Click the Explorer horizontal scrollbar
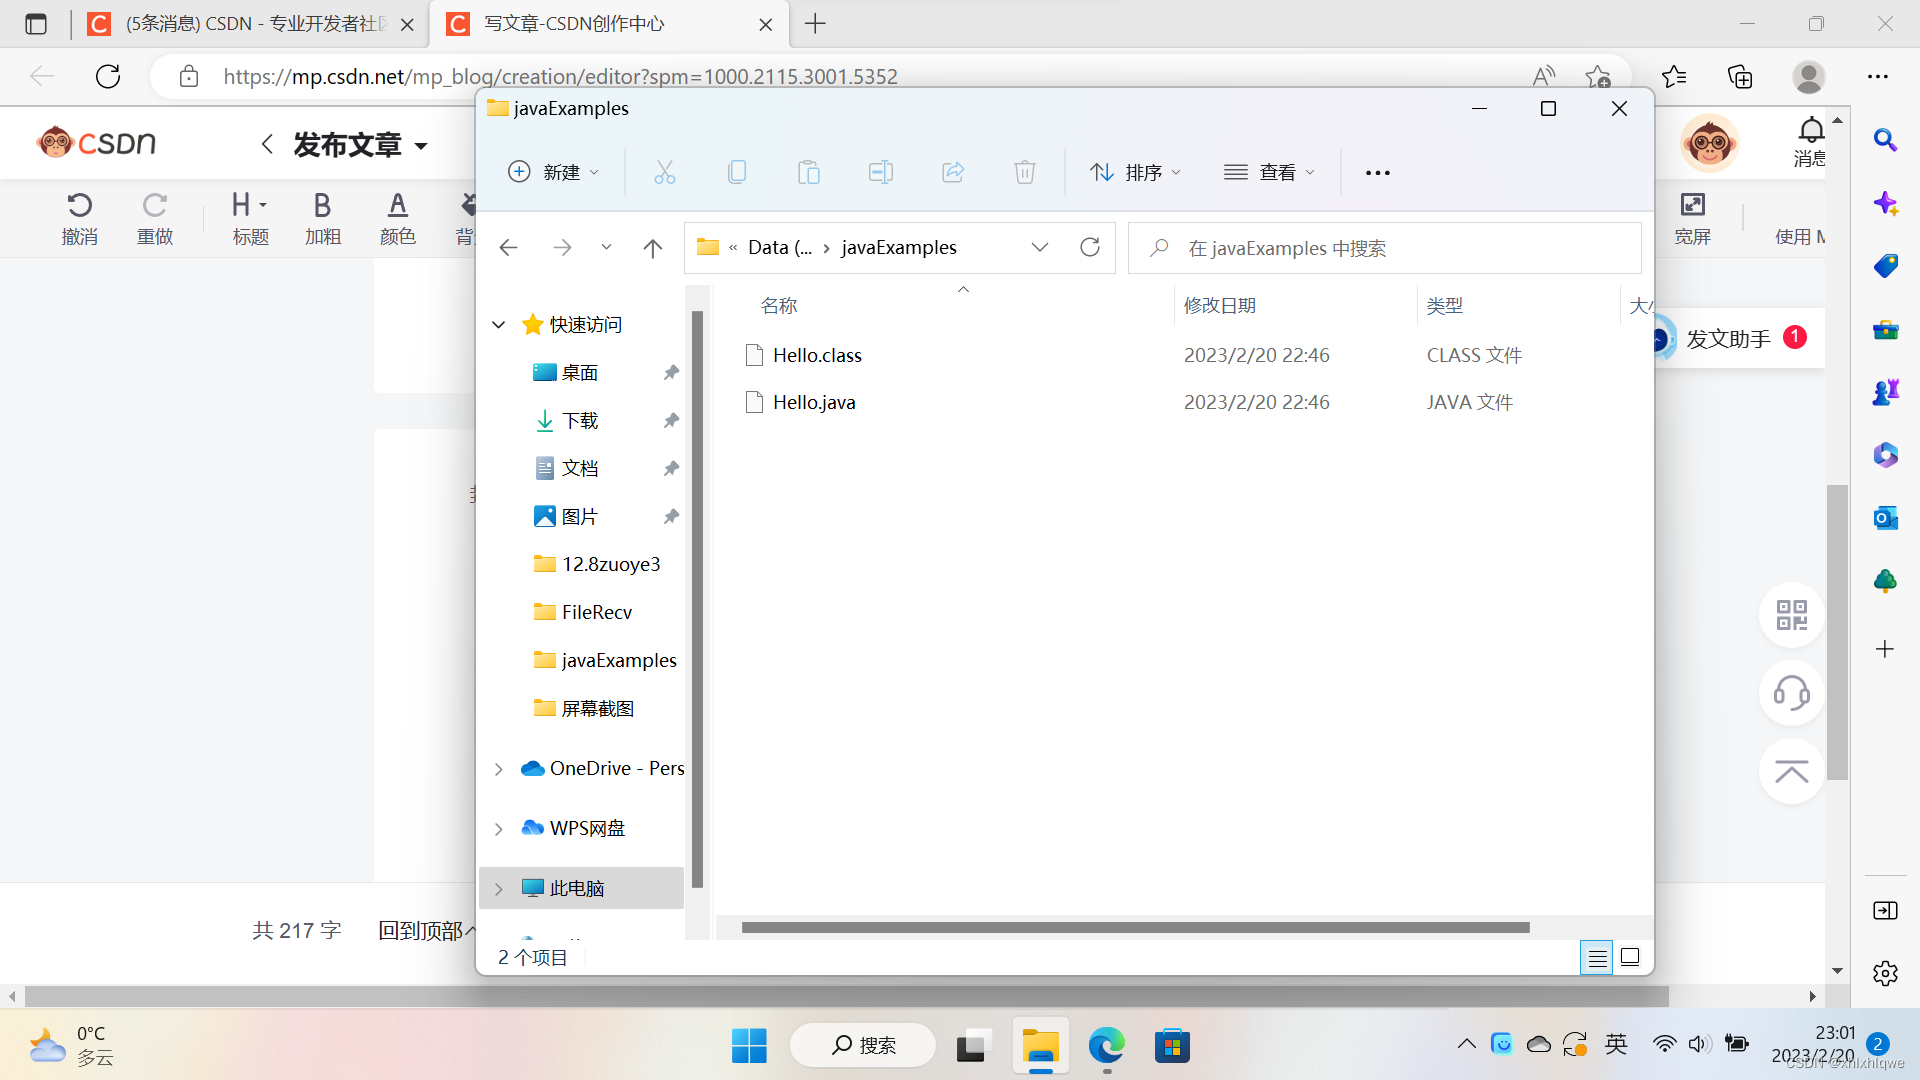This screenshot has width=1920, height=1080. click(x=1135, y=928)
